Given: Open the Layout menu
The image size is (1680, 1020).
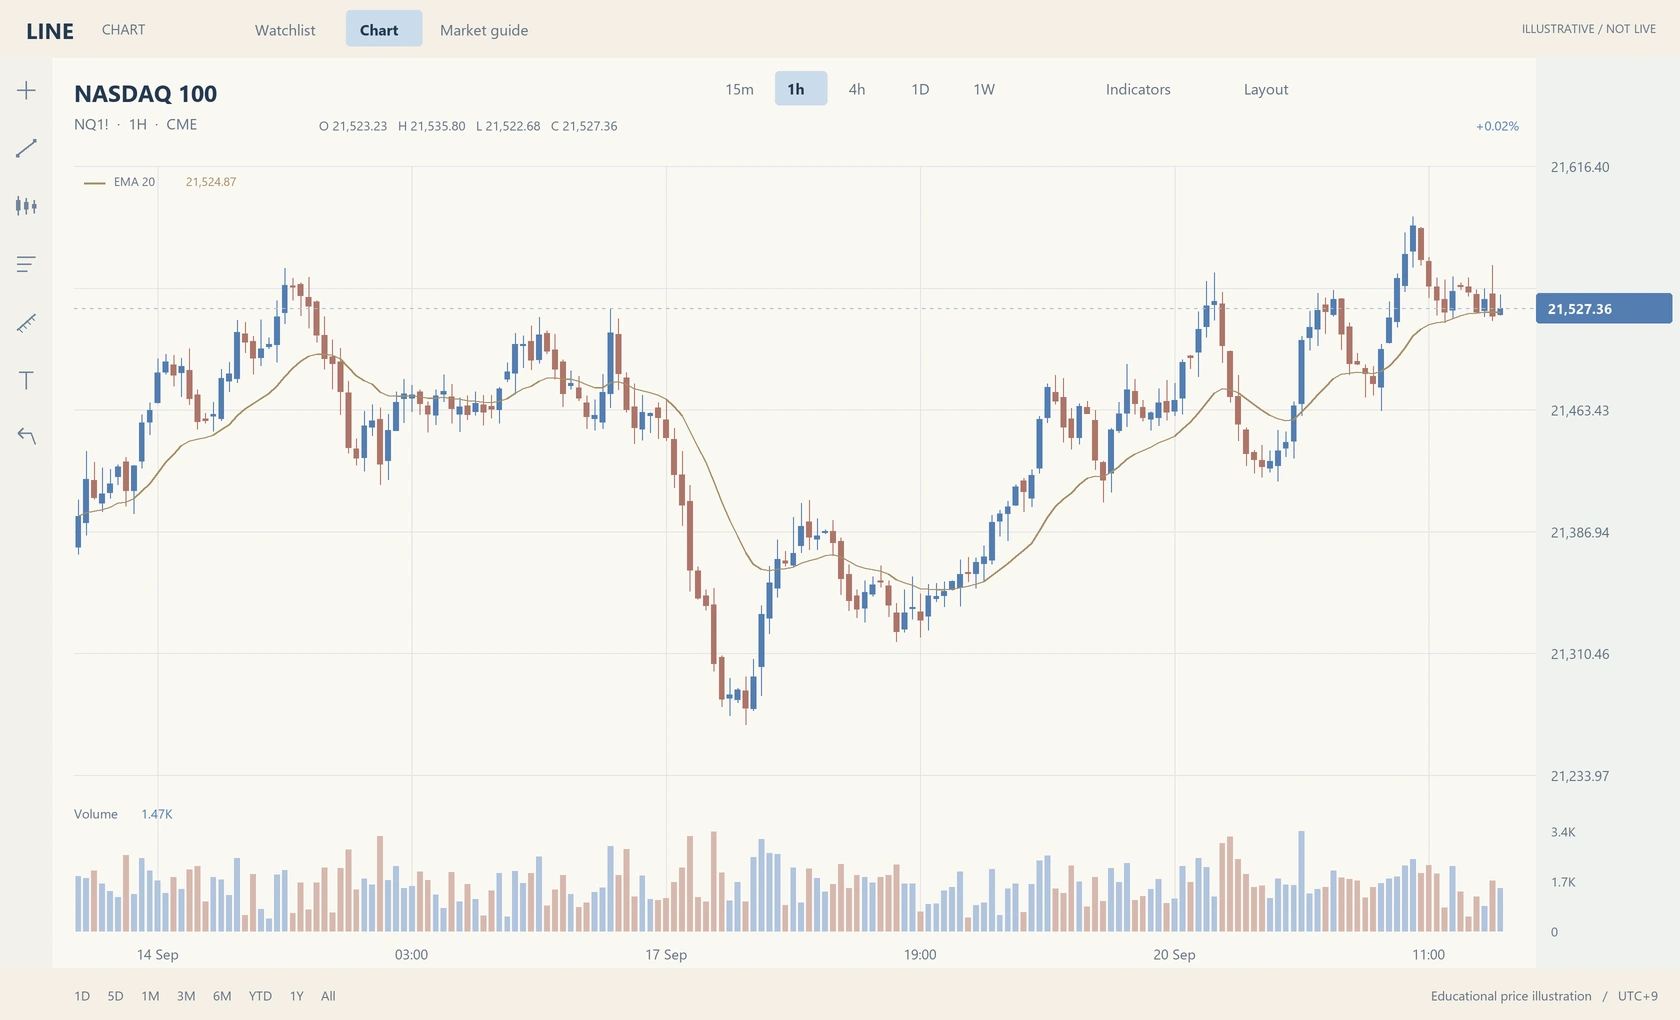Looking at the screenshot, I should [x=1266, y=89].
